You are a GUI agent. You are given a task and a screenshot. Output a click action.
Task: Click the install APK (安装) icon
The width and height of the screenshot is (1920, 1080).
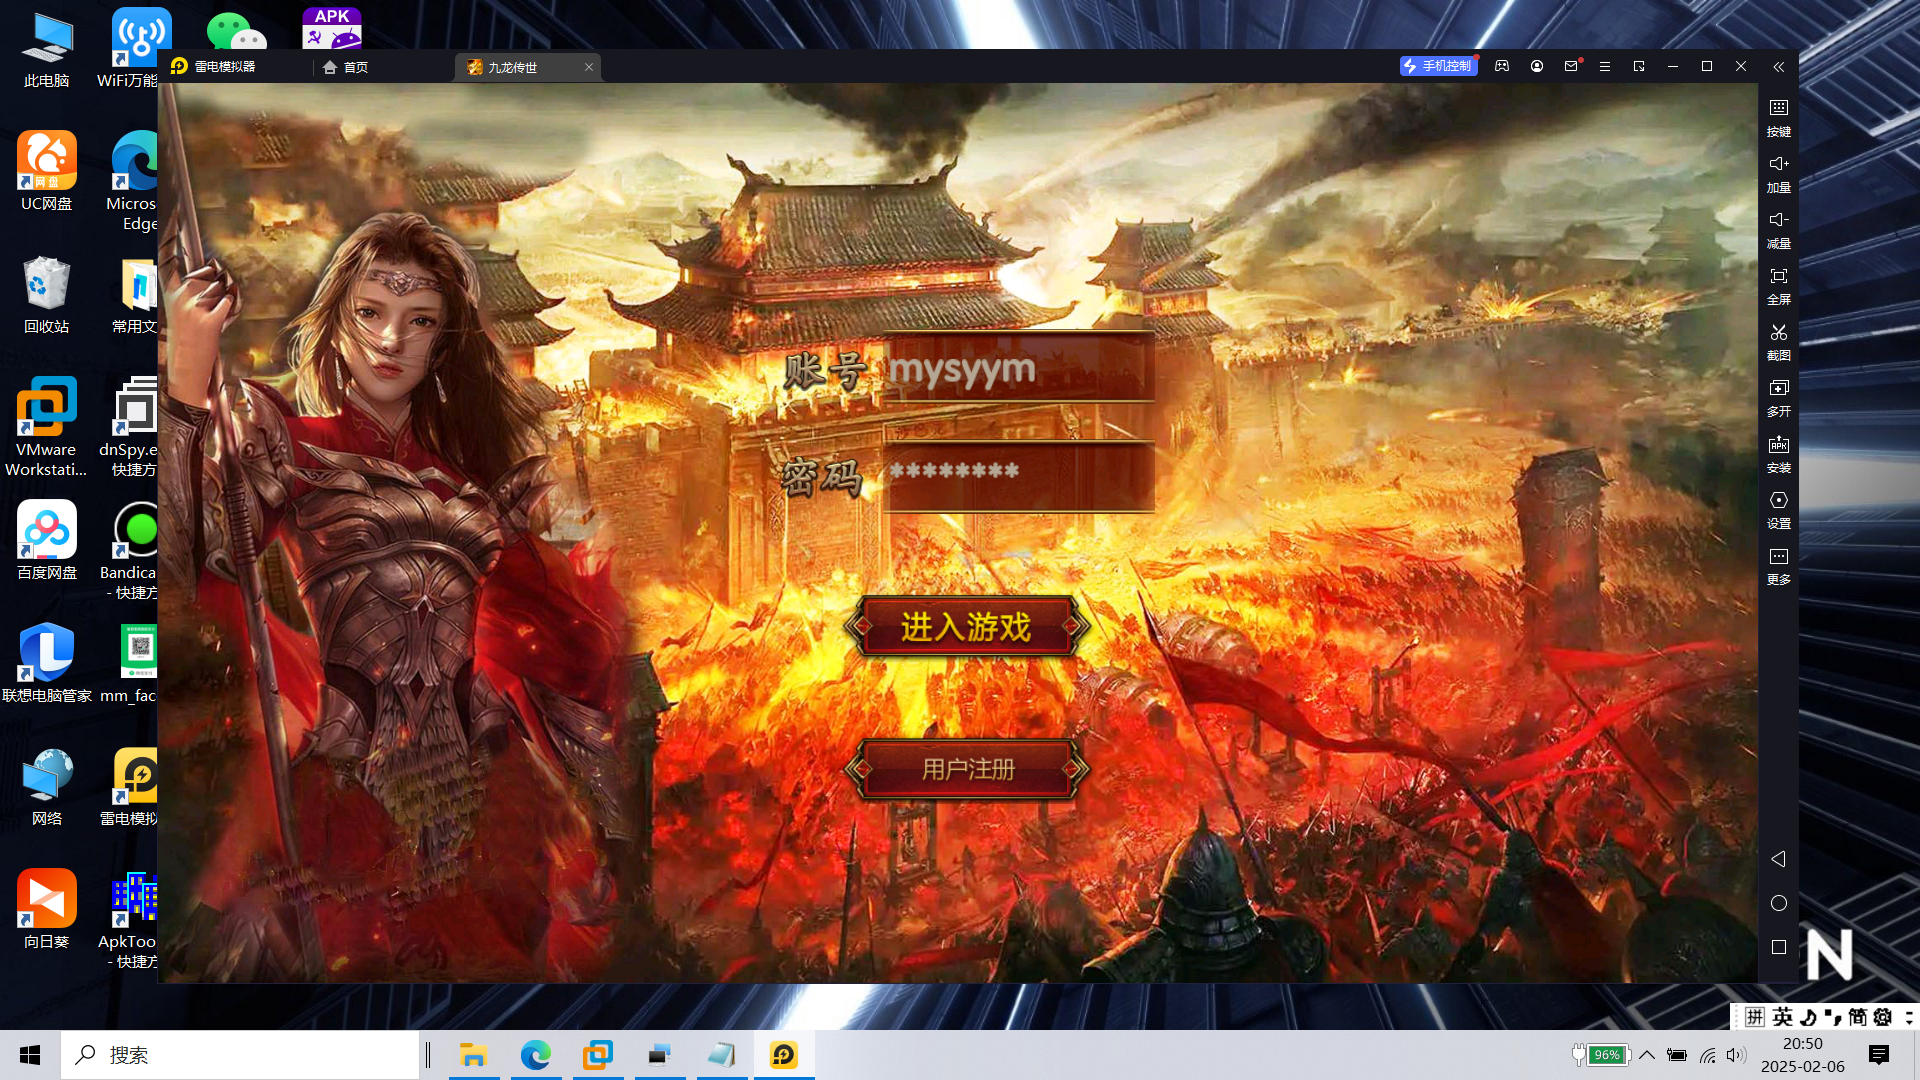tap(1778, 452)
